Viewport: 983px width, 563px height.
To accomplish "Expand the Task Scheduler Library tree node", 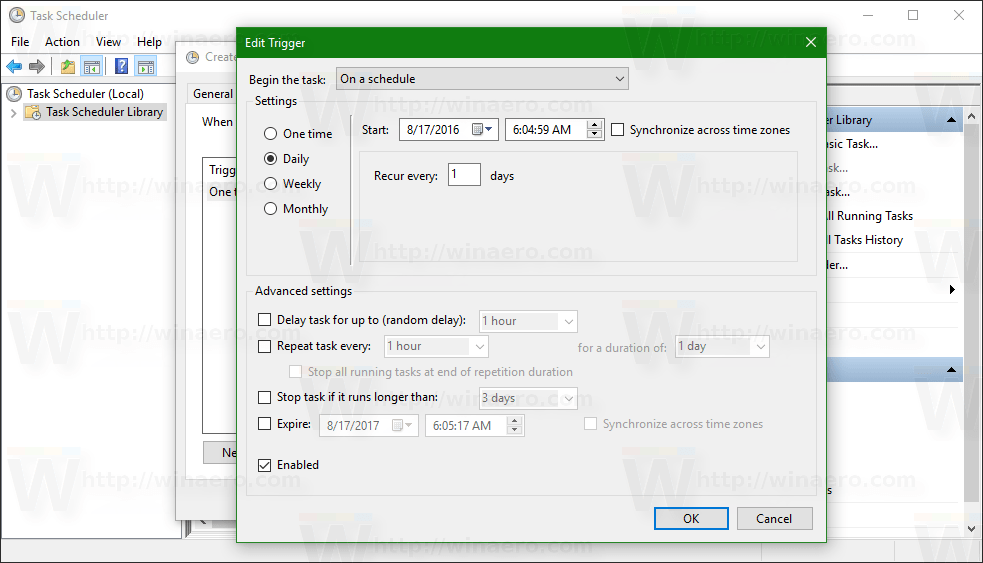I will tap(13, 113).
